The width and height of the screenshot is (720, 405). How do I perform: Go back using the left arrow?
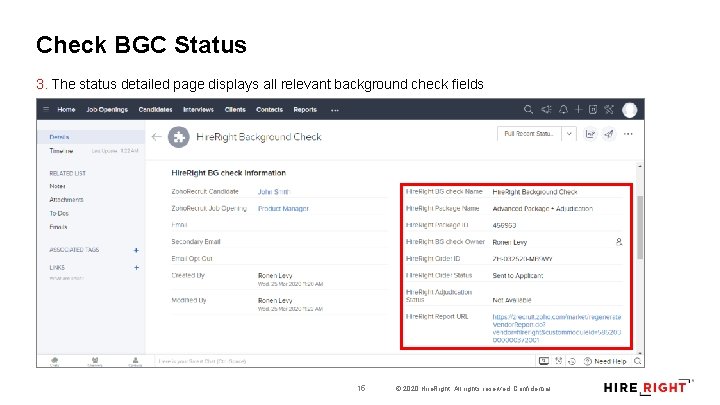pos(157,137)
